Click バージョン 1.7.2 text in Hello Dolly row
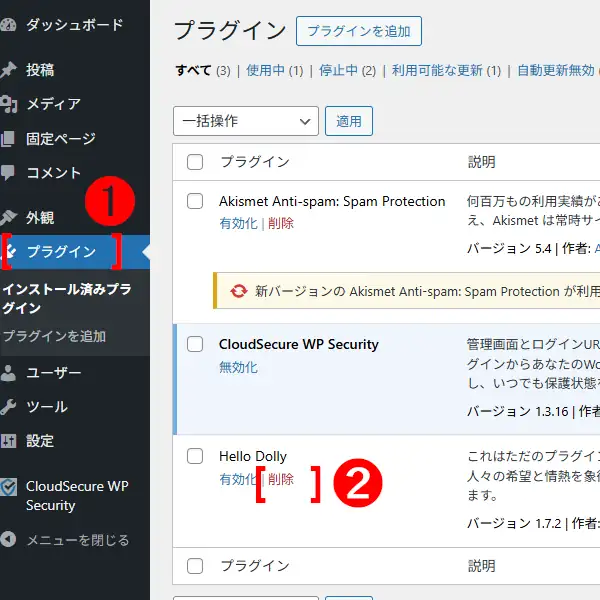 point(514,523)
